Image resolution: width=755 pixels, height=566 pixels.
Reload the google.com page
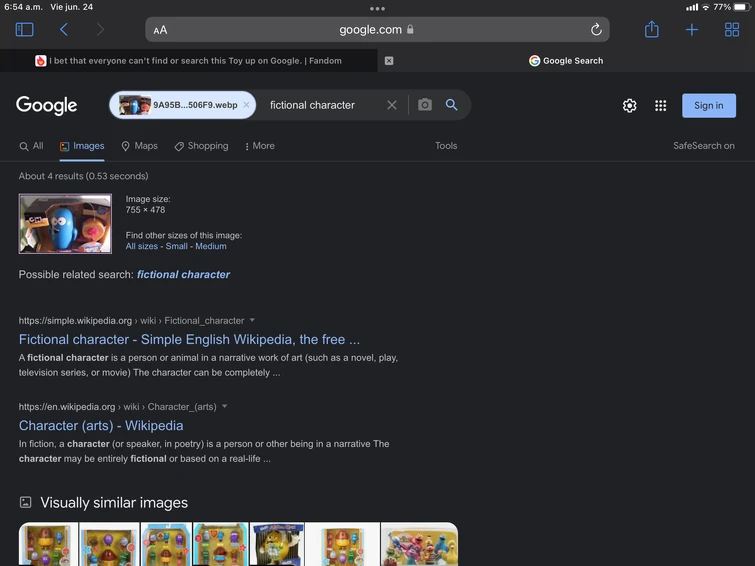click(596, 29)
